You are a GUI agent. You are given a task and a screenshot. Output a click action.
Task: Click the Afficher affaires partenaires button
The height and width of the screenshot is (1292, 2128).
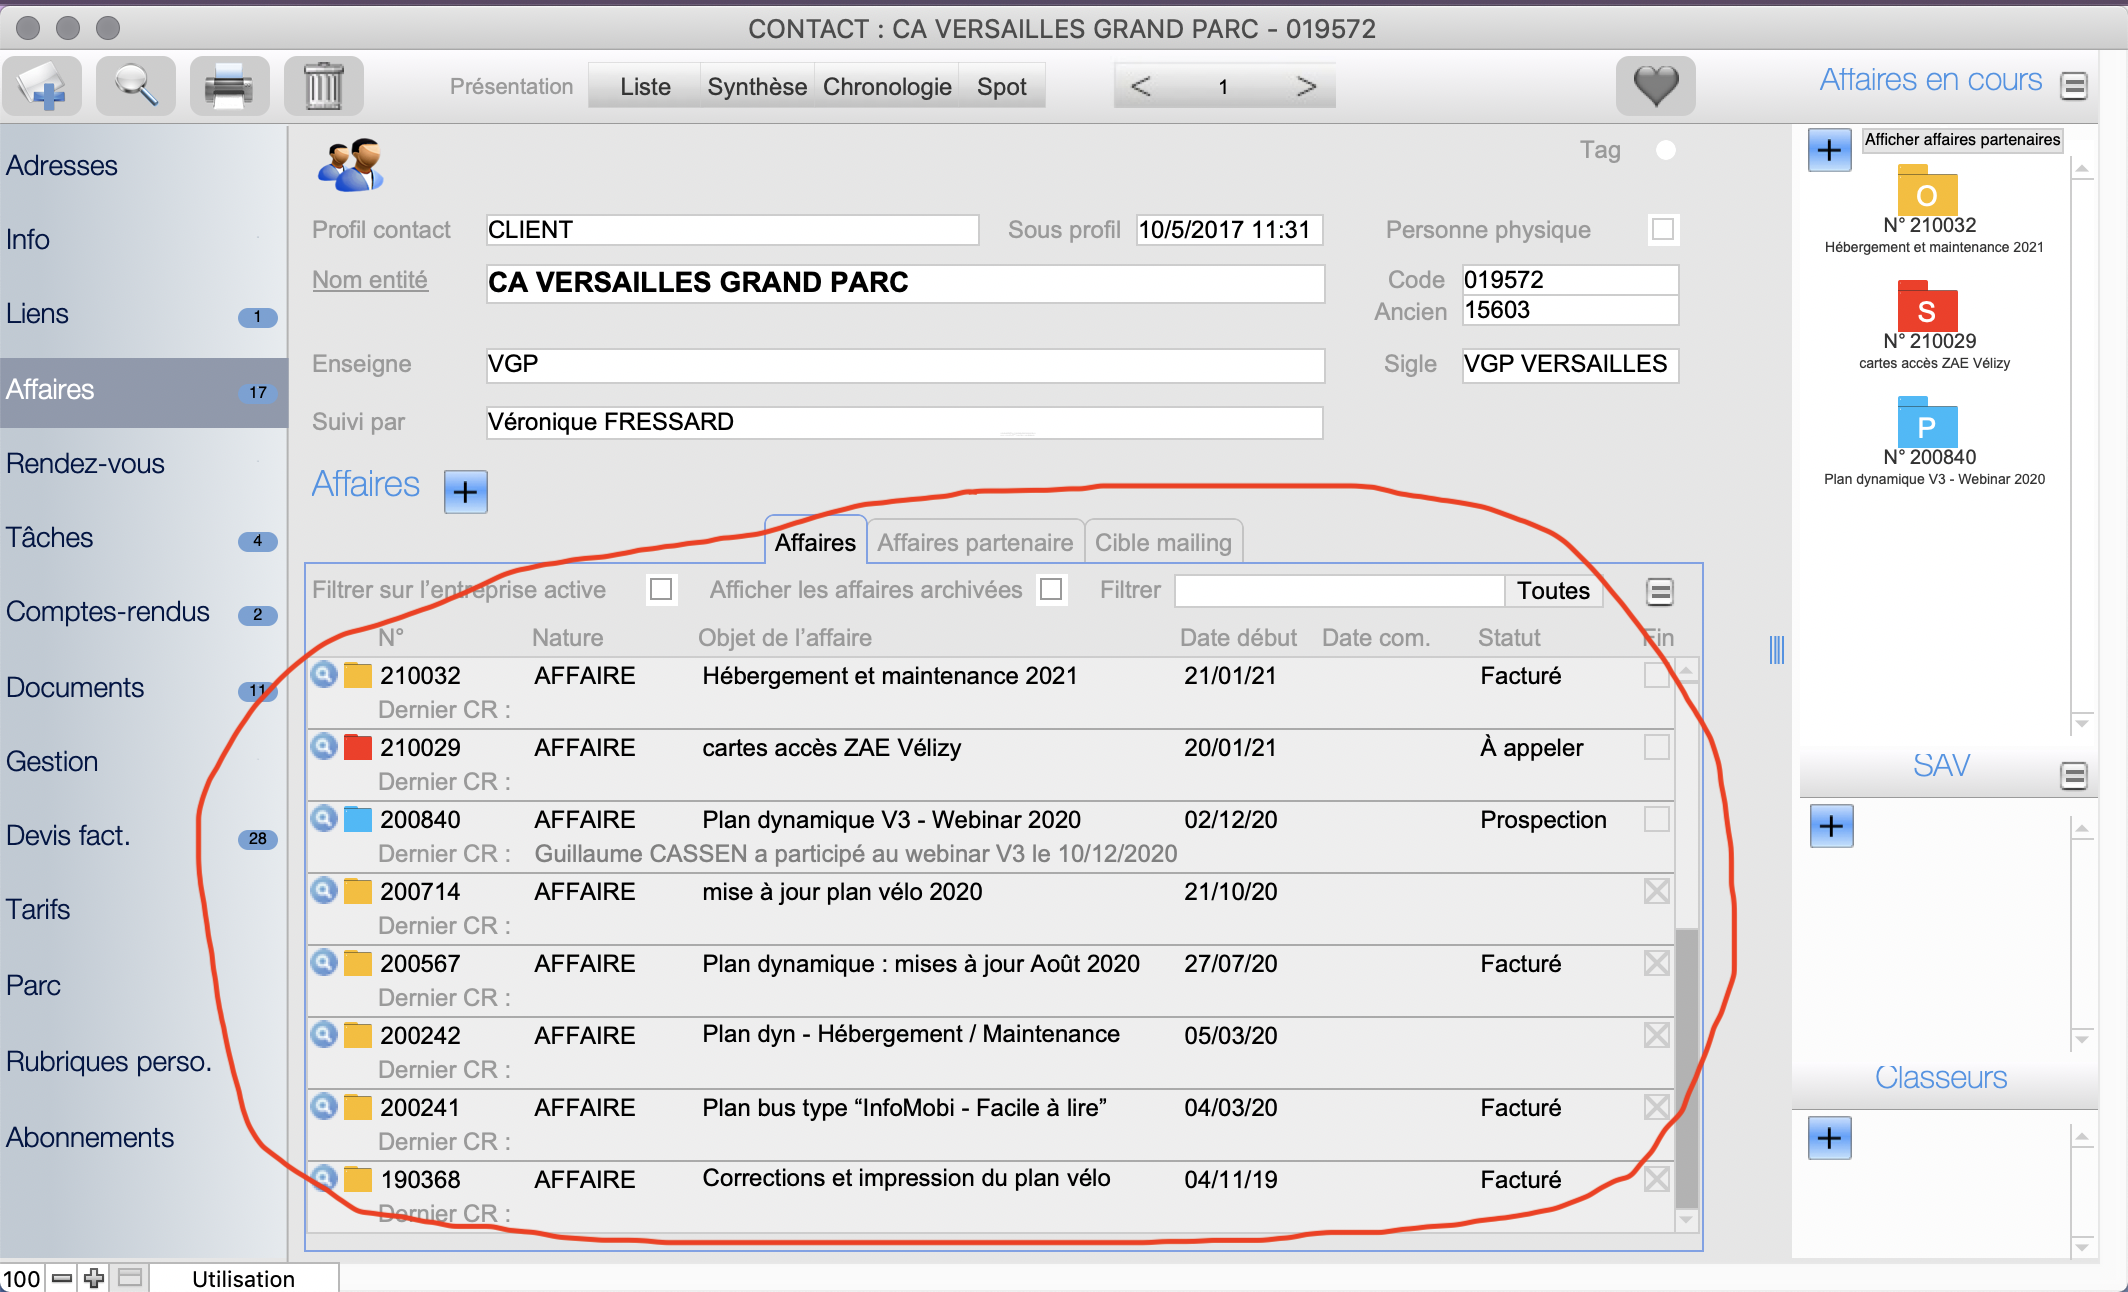coord(1961,140)
